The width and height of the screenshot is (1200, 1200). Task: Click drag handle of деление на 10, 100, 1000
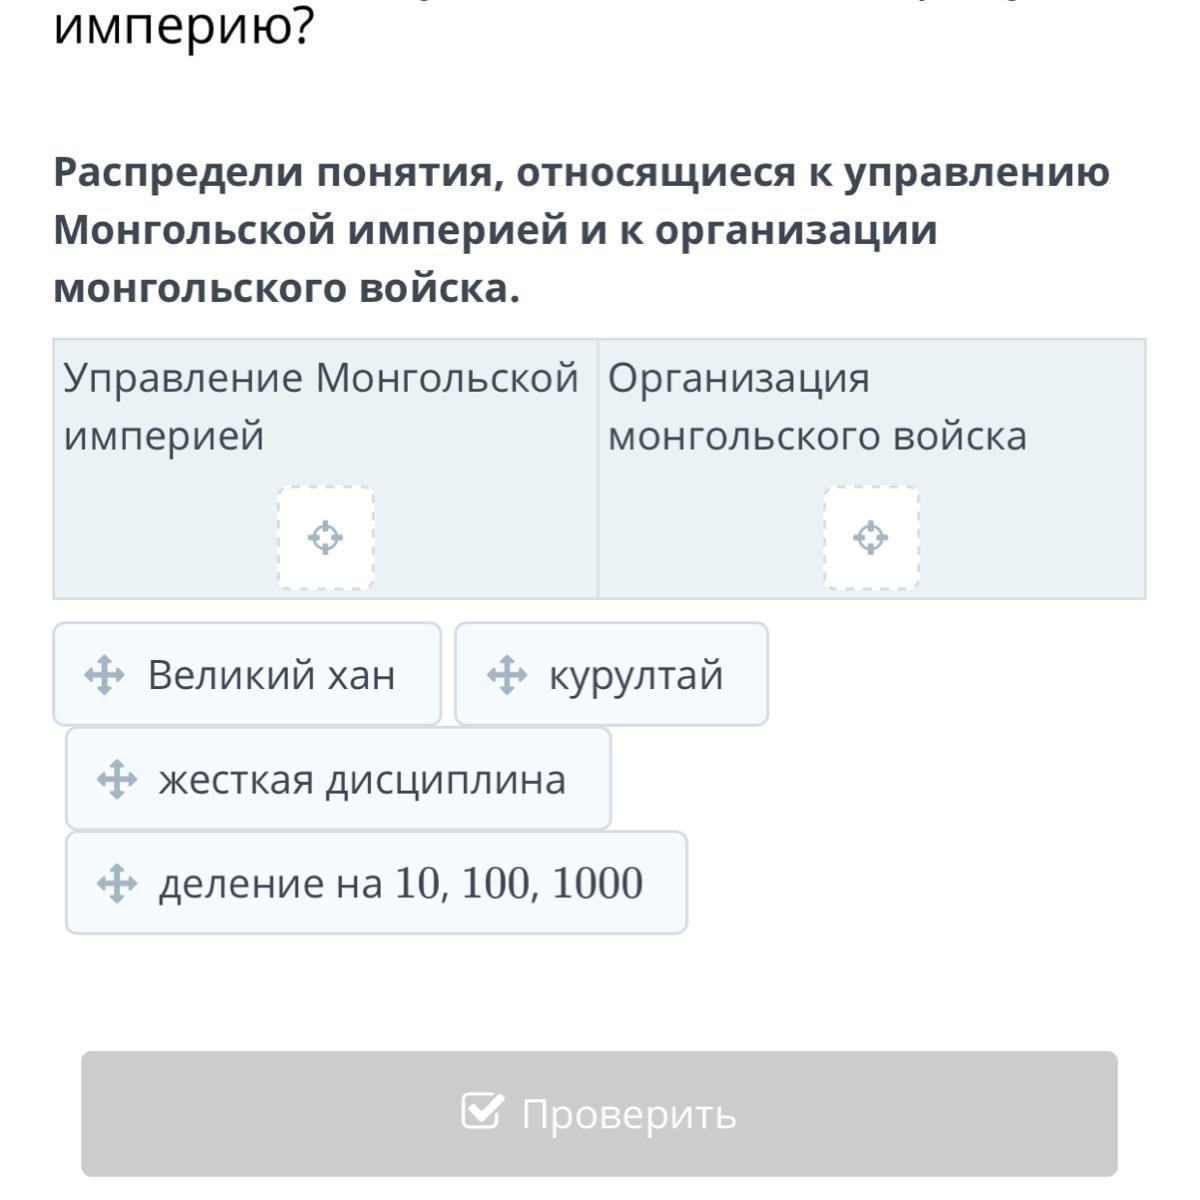click(117, 883)
